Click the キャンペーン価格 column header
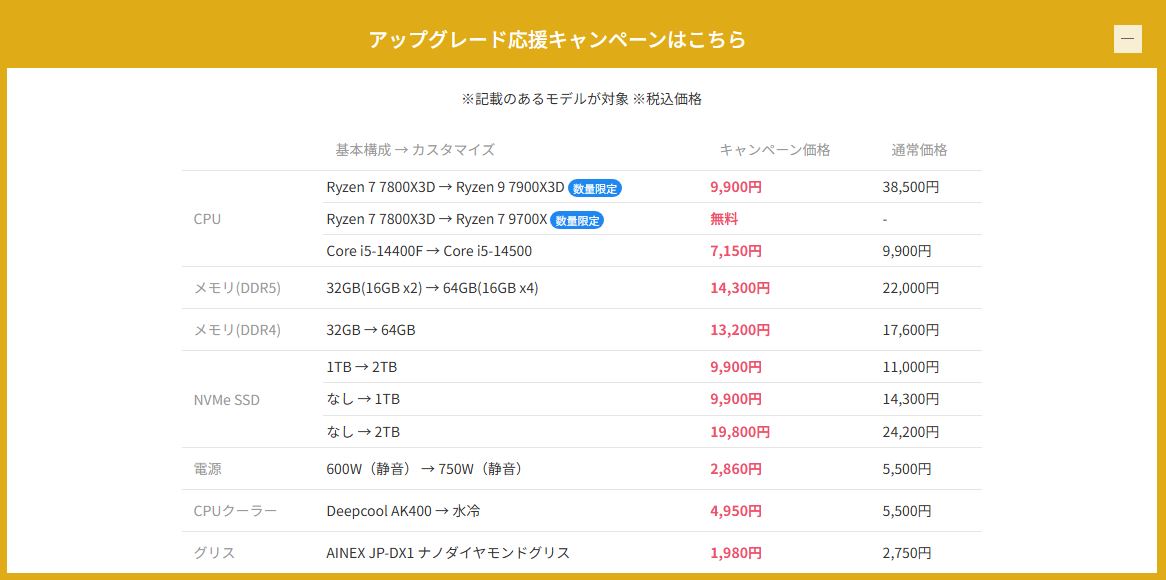 [x=775, y=150]
